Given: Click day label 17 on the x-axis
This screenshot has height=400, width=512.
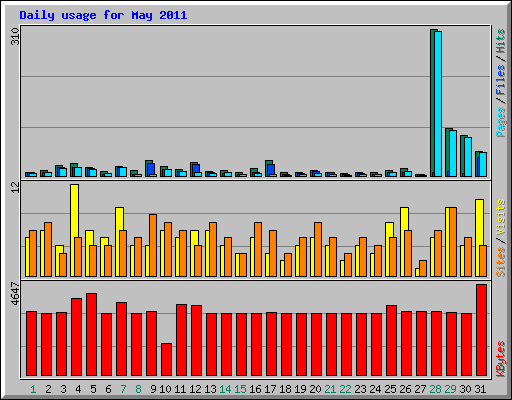Looking at the screenshot, I should point(270,389).
